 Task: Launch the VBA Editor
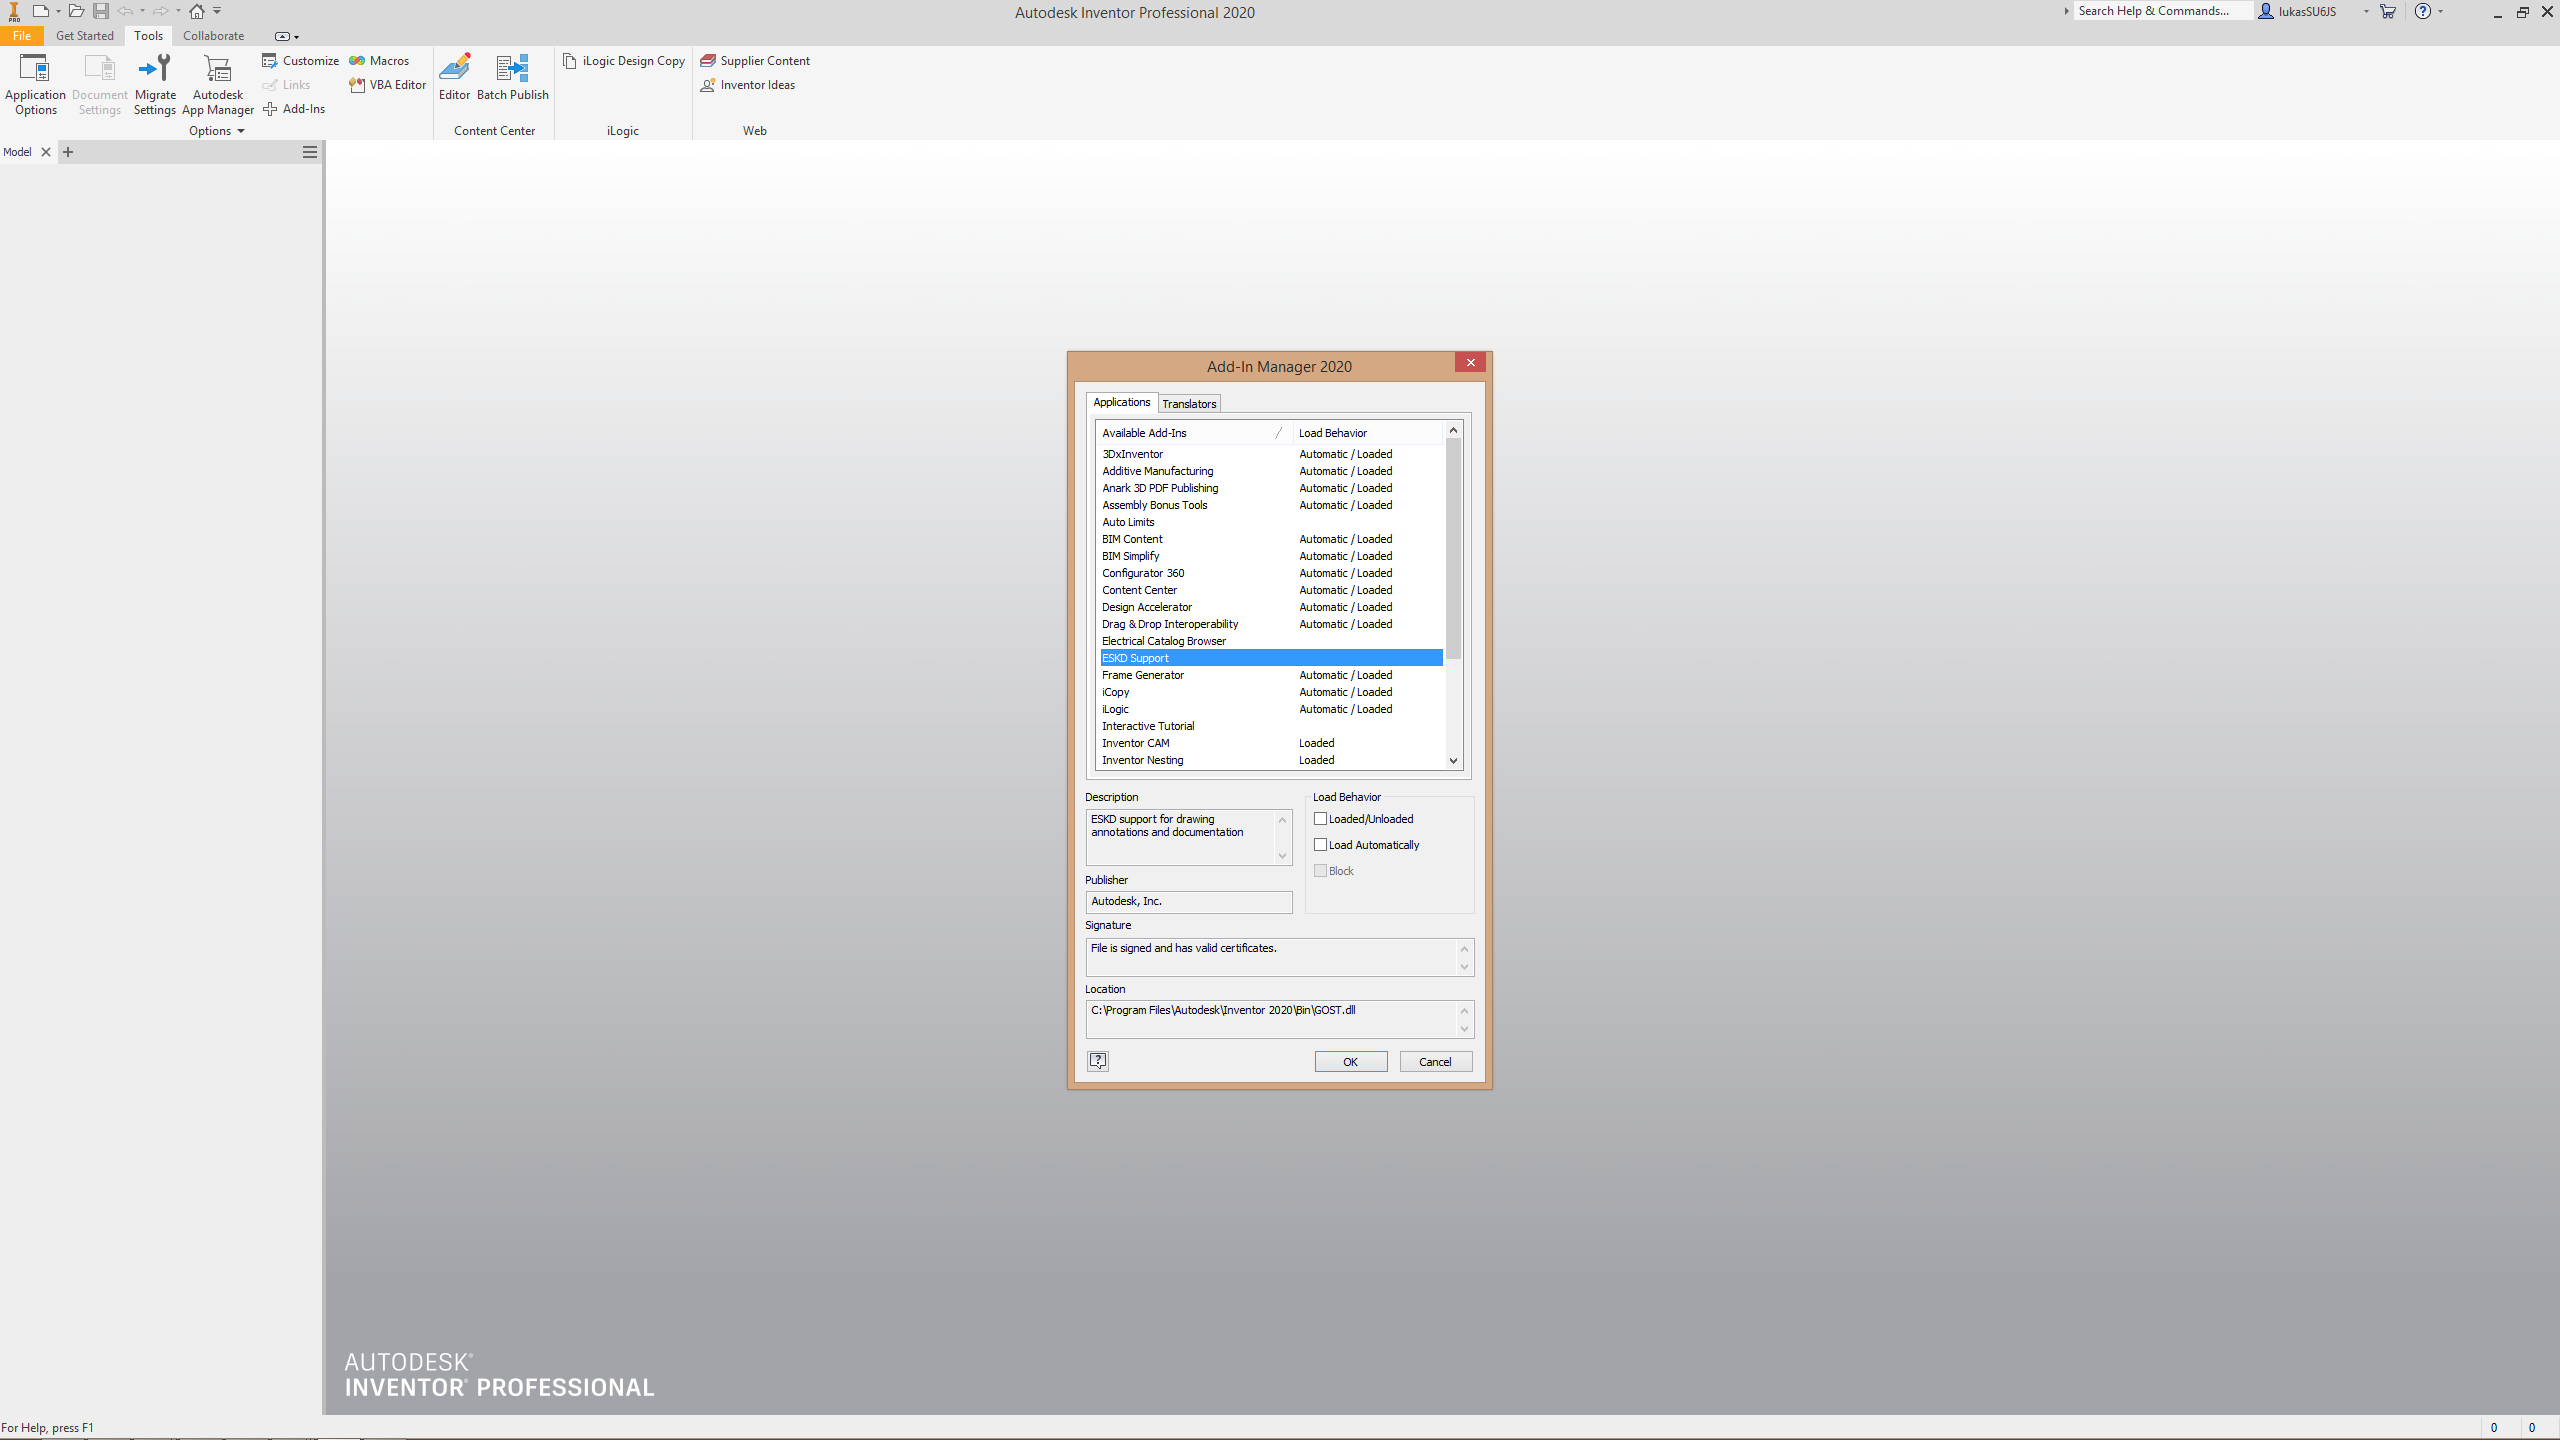tap(387, 85)
